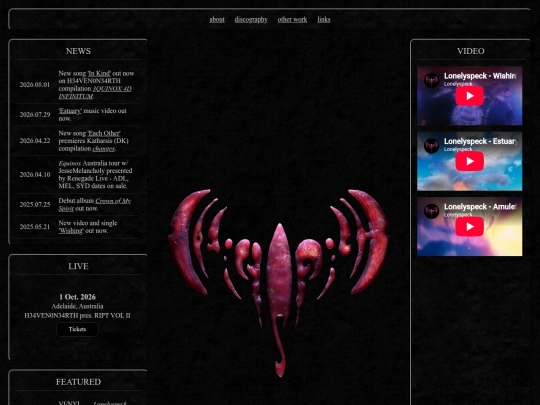Select the news date 2026.07.29
Screen dimensions: 540x405
[35, 115]
